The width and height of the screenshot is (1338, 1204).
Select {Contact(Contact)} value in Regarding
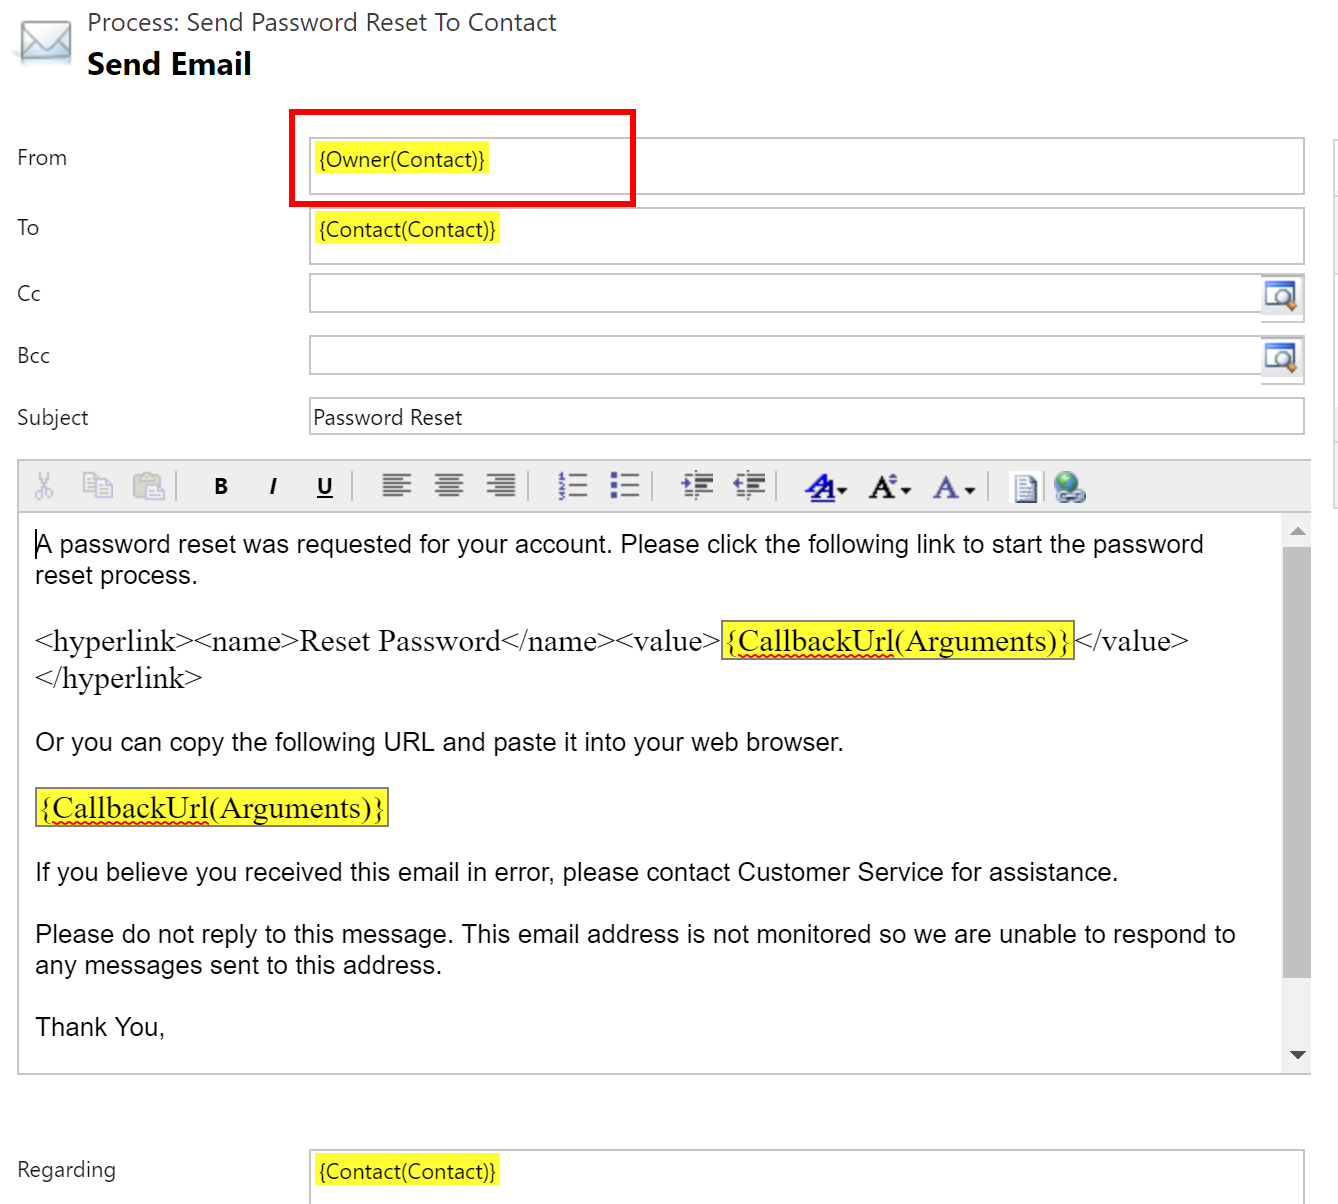pyautogui.click(x=407, y=1171)
